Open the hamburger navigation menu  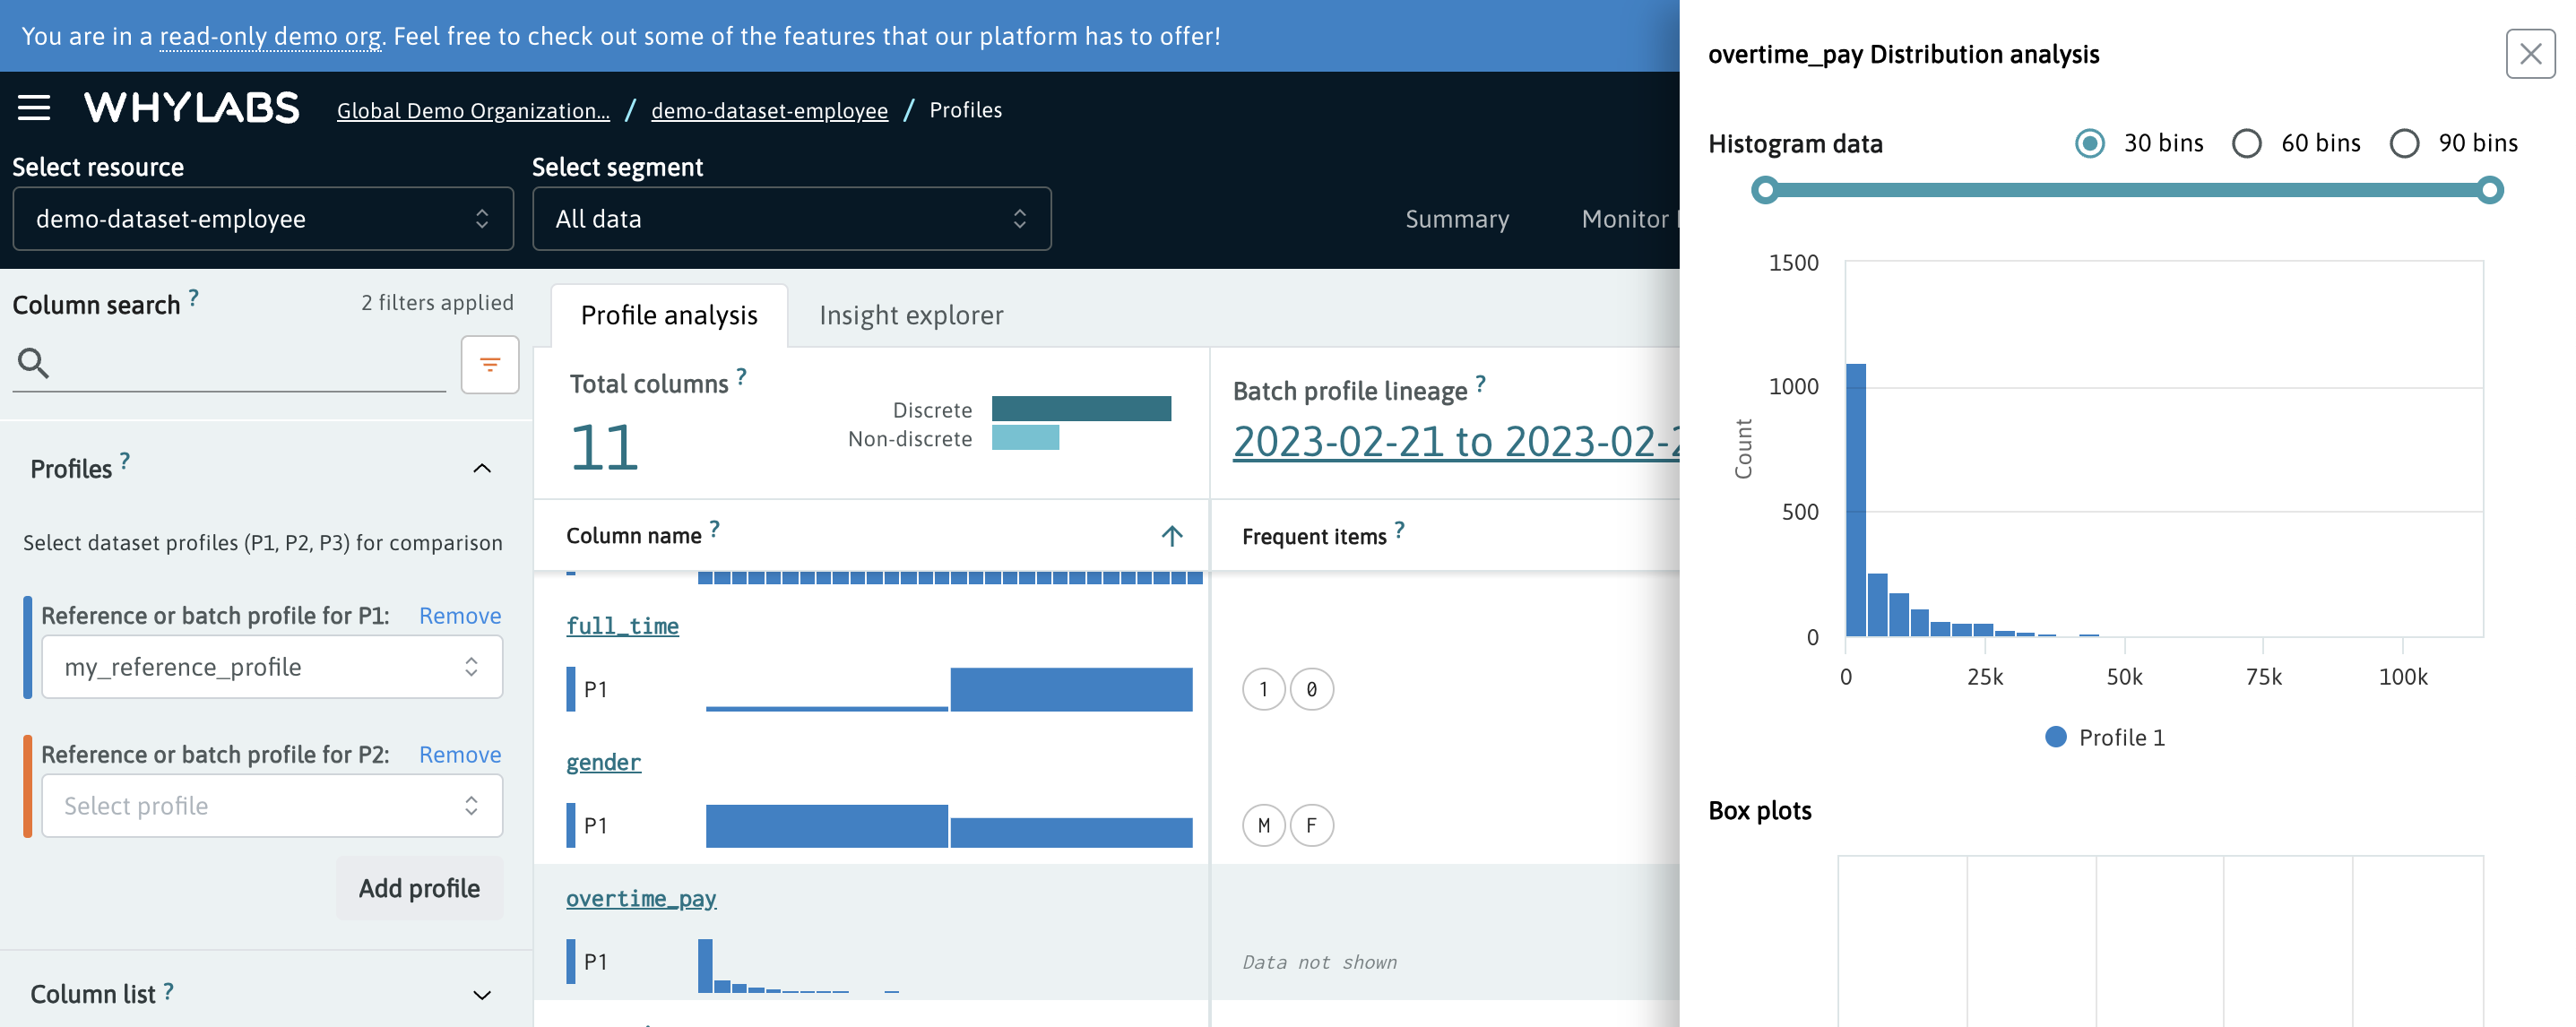(x=33, y=108)
